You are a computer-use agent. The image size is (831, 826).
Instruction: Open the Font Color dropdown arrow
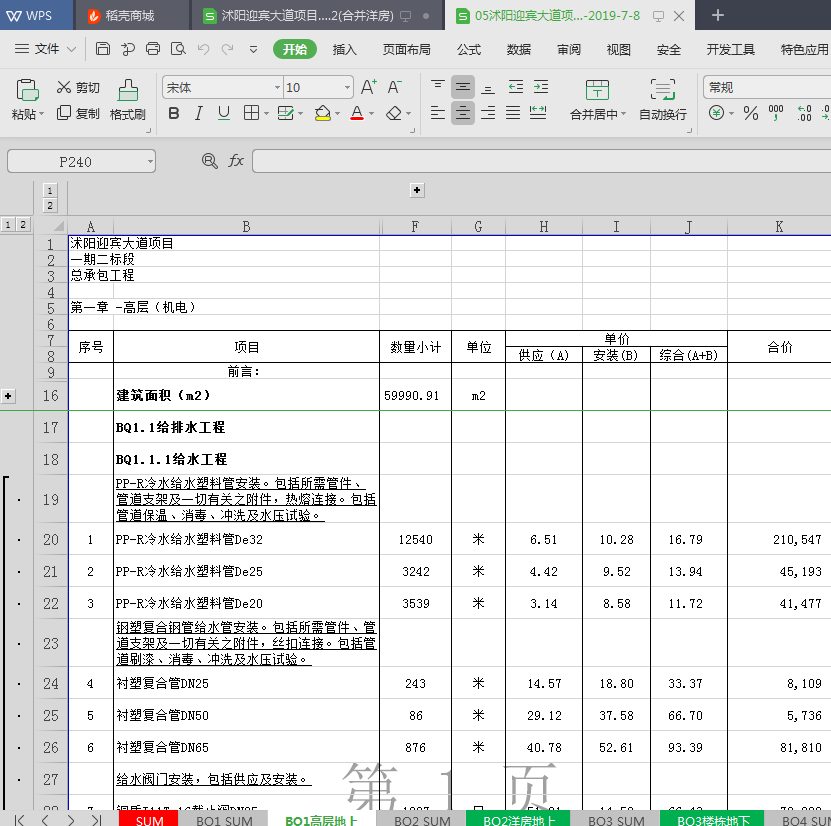pyautogui.click(x=372, y=113)
